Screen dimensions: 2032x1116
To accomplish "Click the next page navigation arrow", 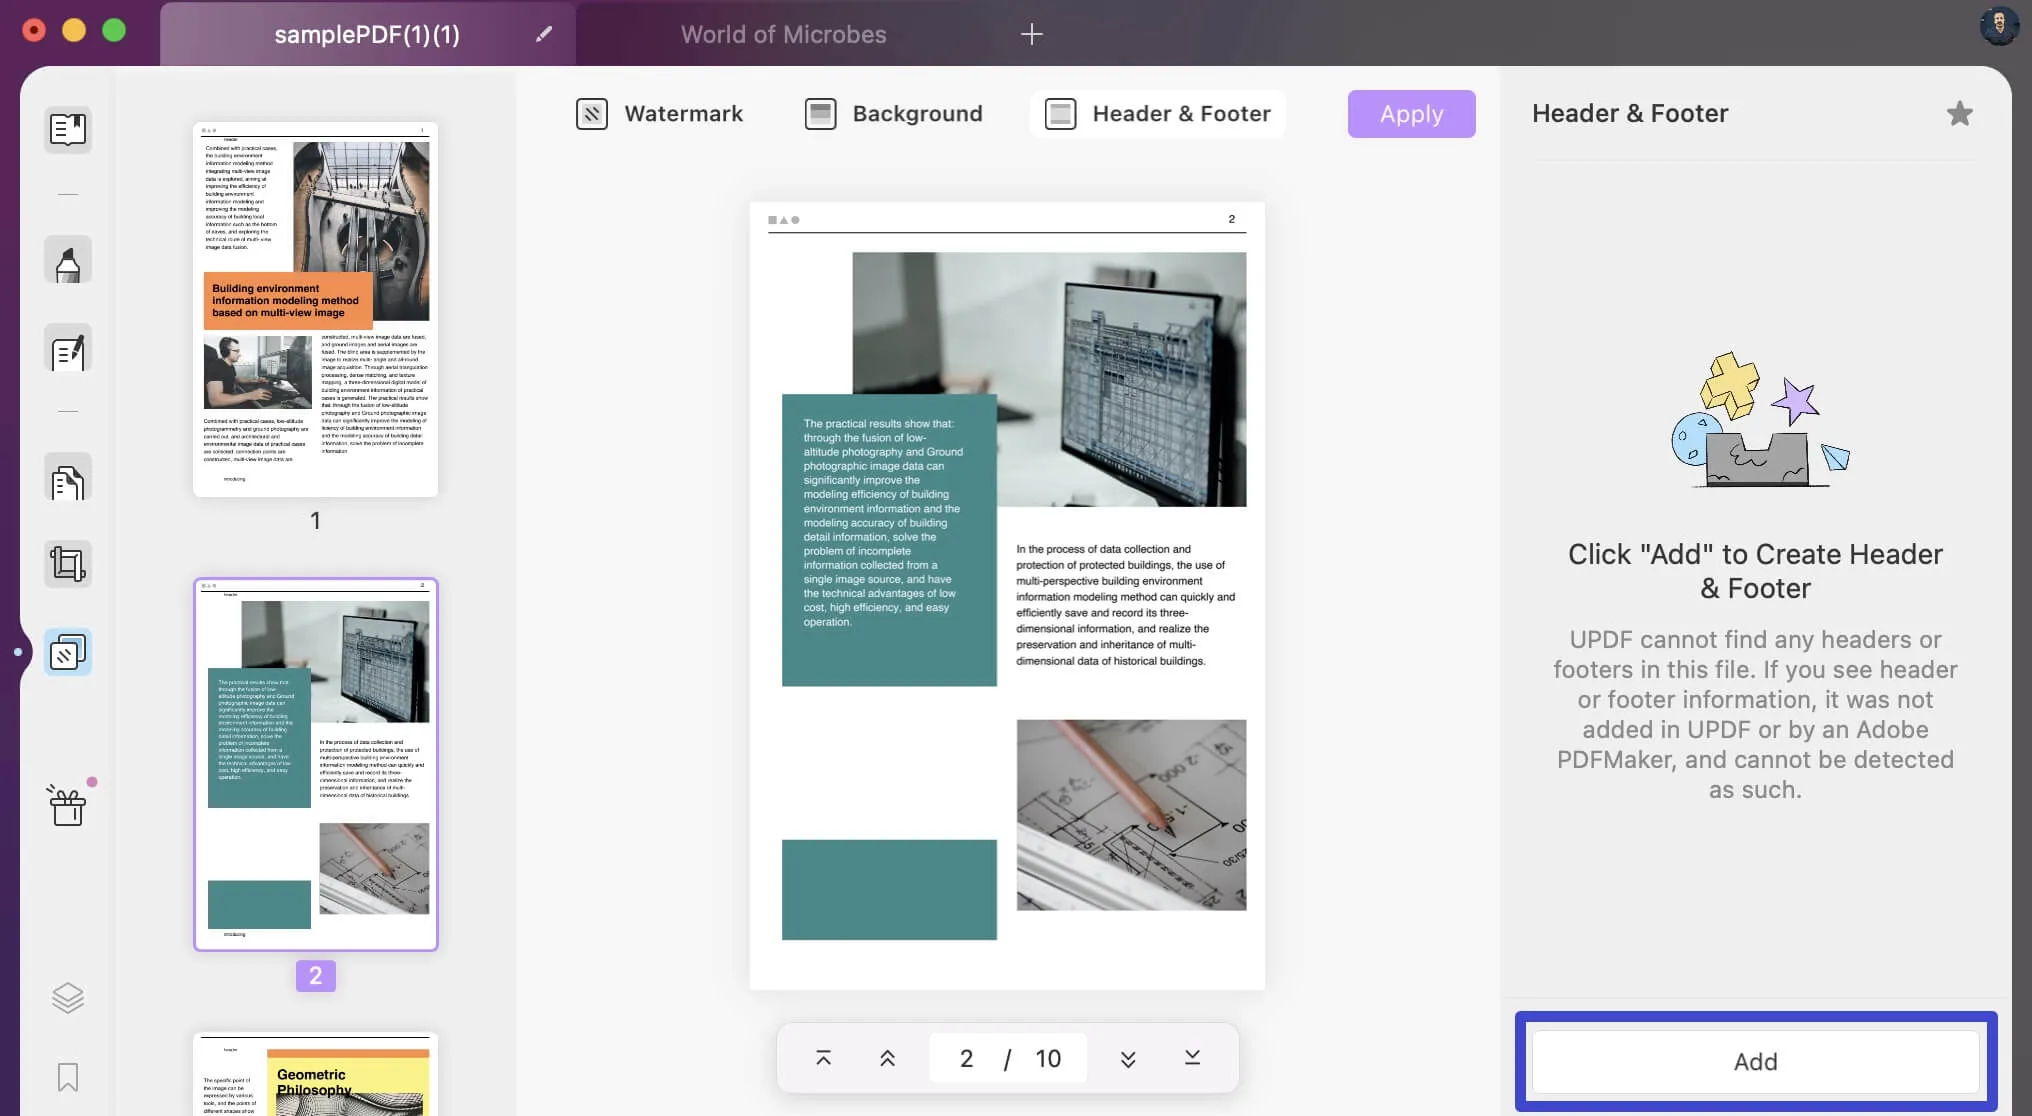I will [1127, 1058].
